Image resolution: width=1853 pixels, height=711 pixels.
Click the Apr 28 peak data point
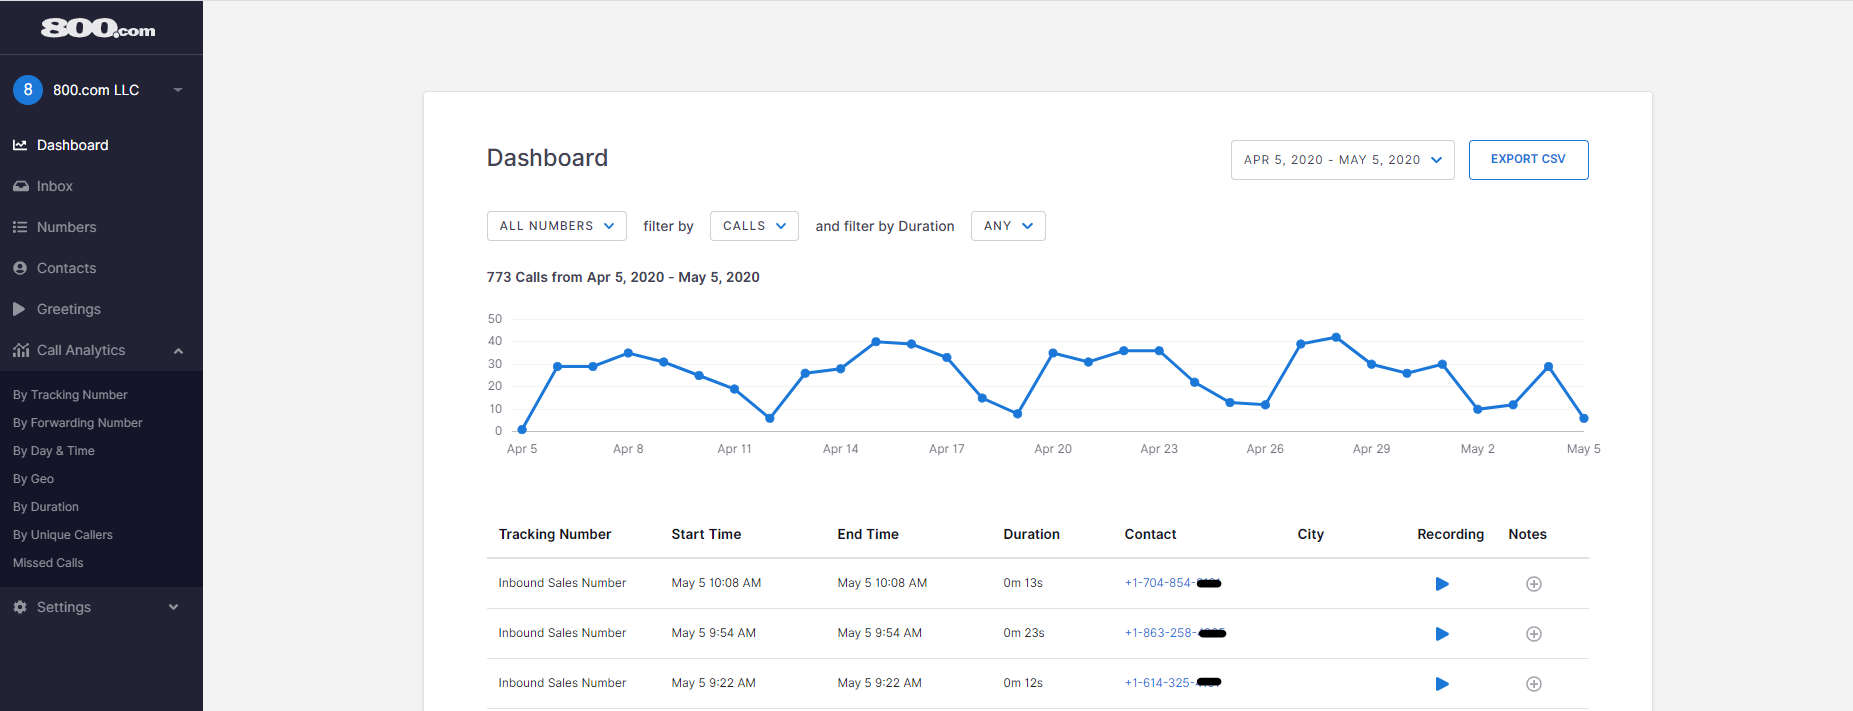click(1336, 338)
